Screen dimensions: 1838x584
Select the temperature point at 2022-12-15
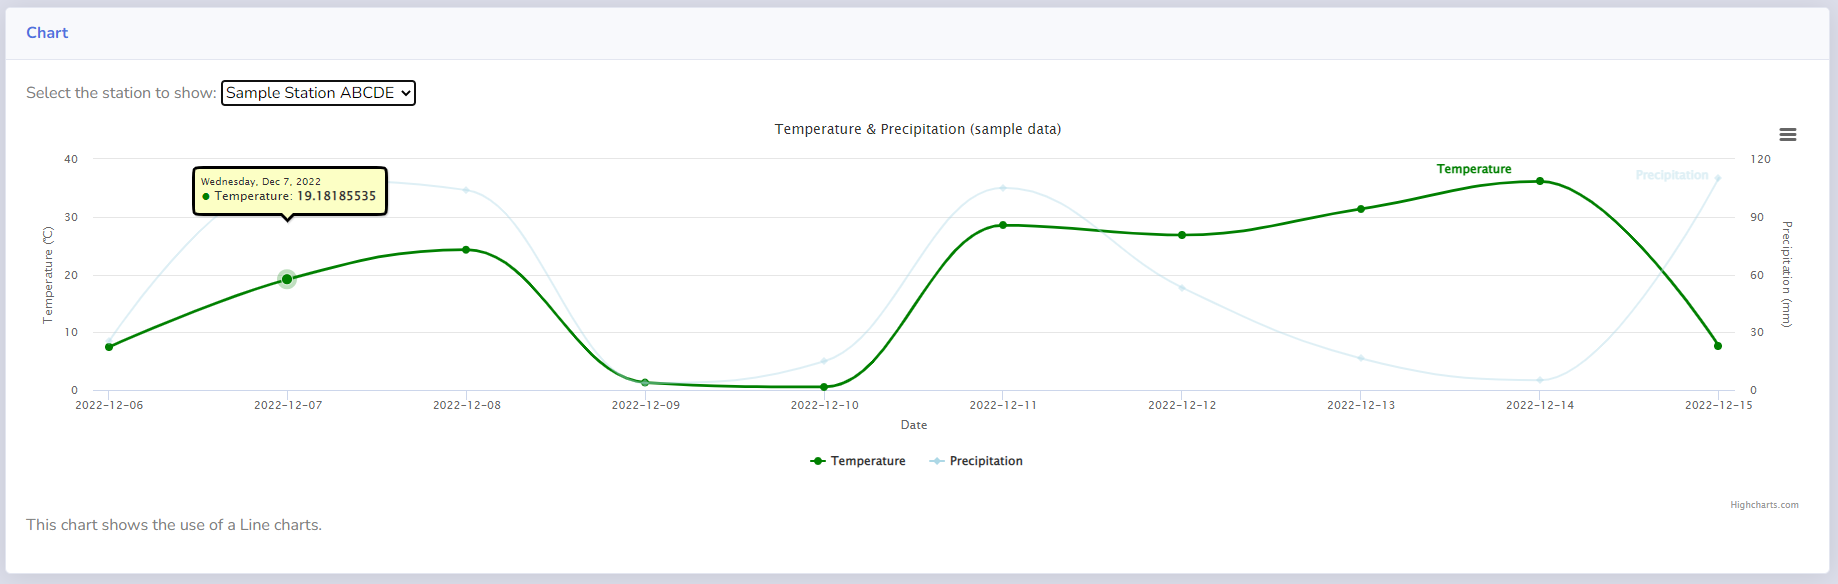[x=1718, y=346]
